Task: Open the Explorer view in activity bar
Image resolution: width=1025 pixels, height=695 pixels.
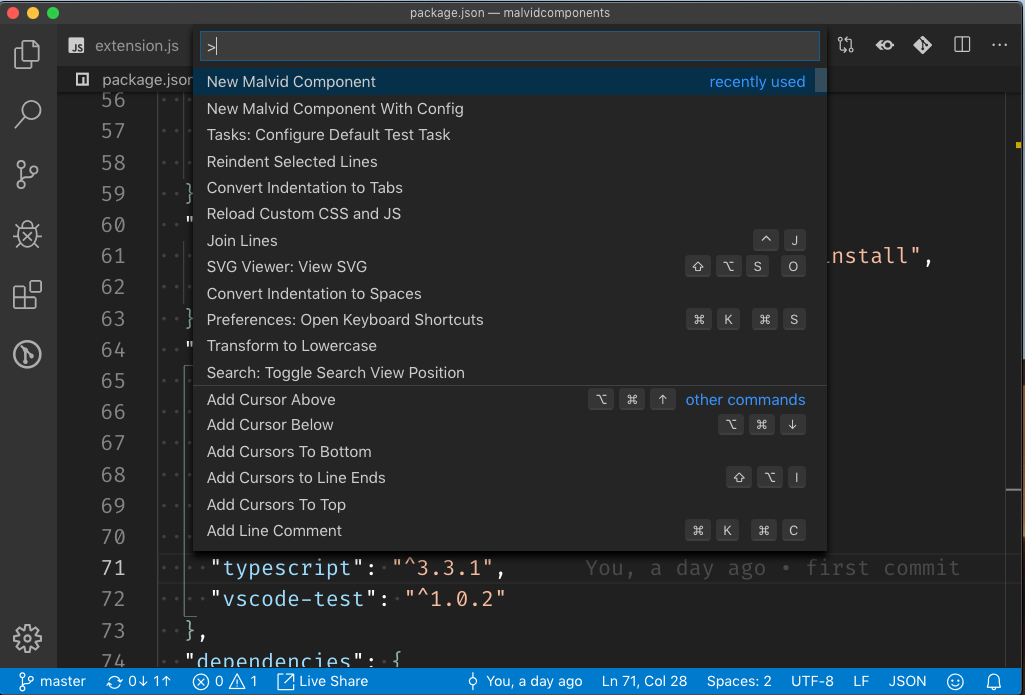Action: [x=27, y=54]
